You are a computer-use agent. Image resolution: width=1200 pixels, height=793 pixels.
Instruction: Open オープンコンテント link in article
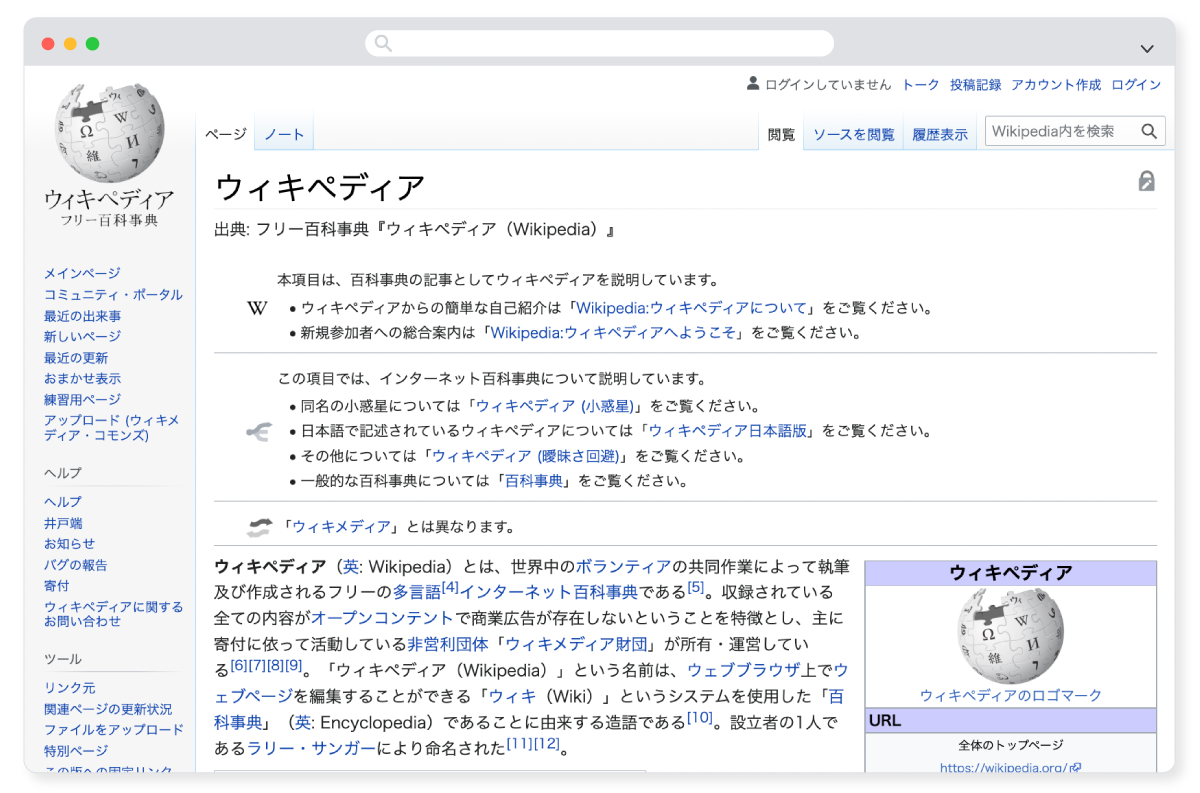382,618
